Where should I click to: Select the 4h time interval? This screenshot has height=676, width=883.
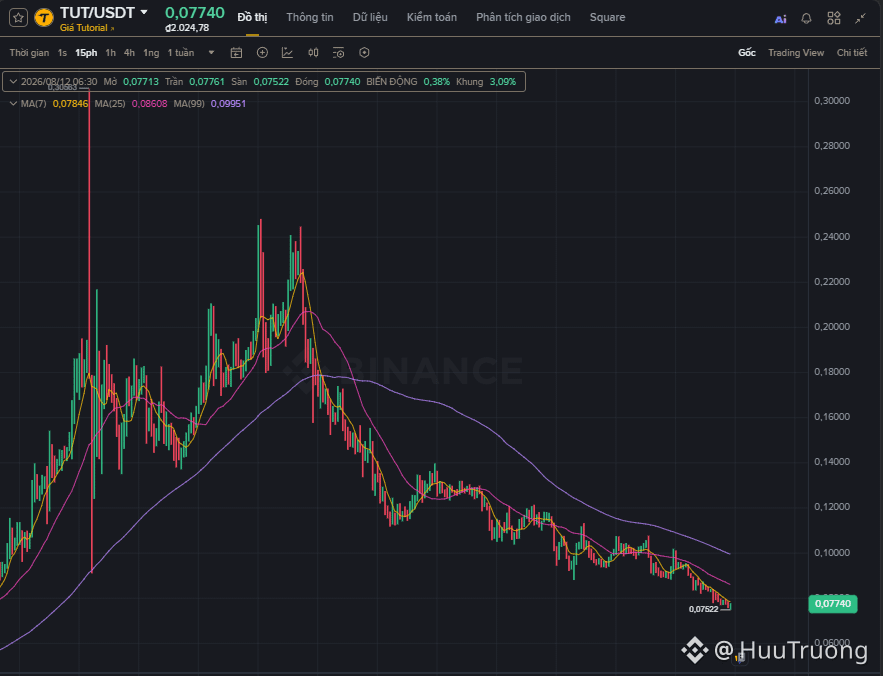pos(130,53)
